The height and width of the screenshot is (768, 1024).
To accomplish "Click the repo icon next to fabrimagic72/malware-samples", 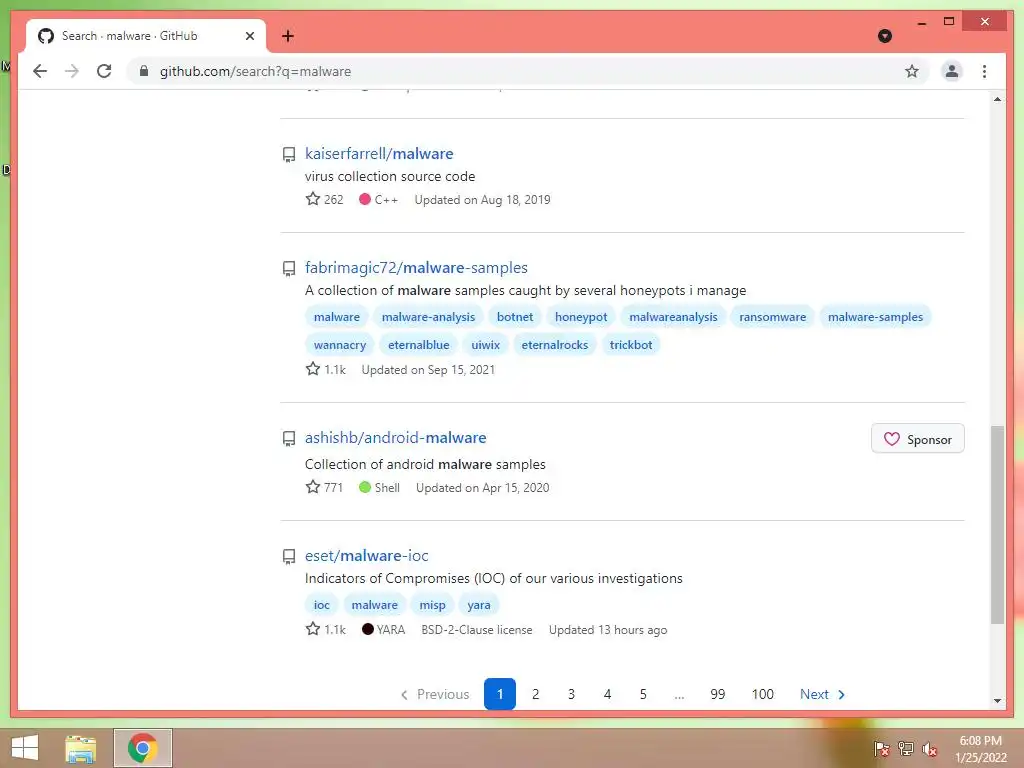I will click(289, 268).
